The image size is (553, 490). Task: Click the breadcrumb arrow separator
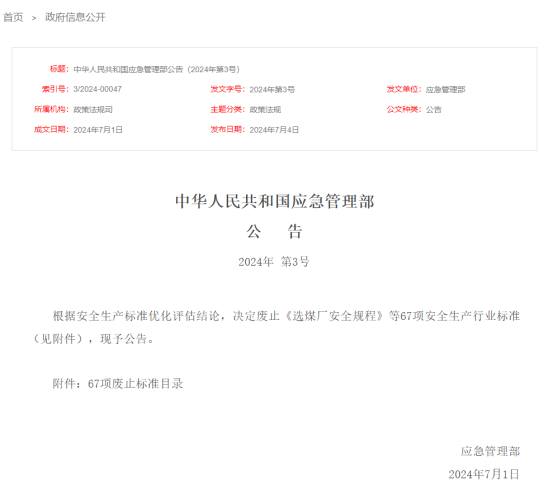(x=34, y=18)
